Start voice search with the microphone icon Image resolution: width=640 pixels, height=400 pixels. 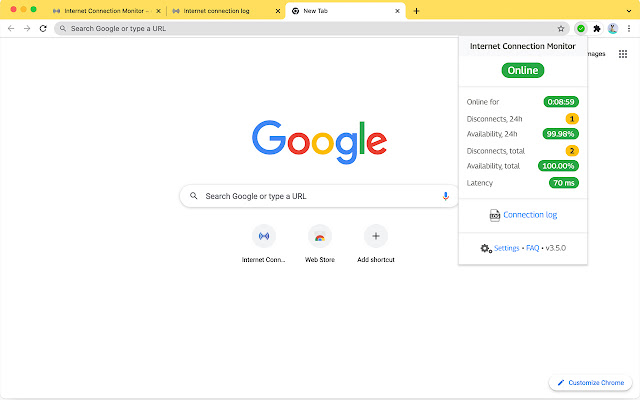446,196
